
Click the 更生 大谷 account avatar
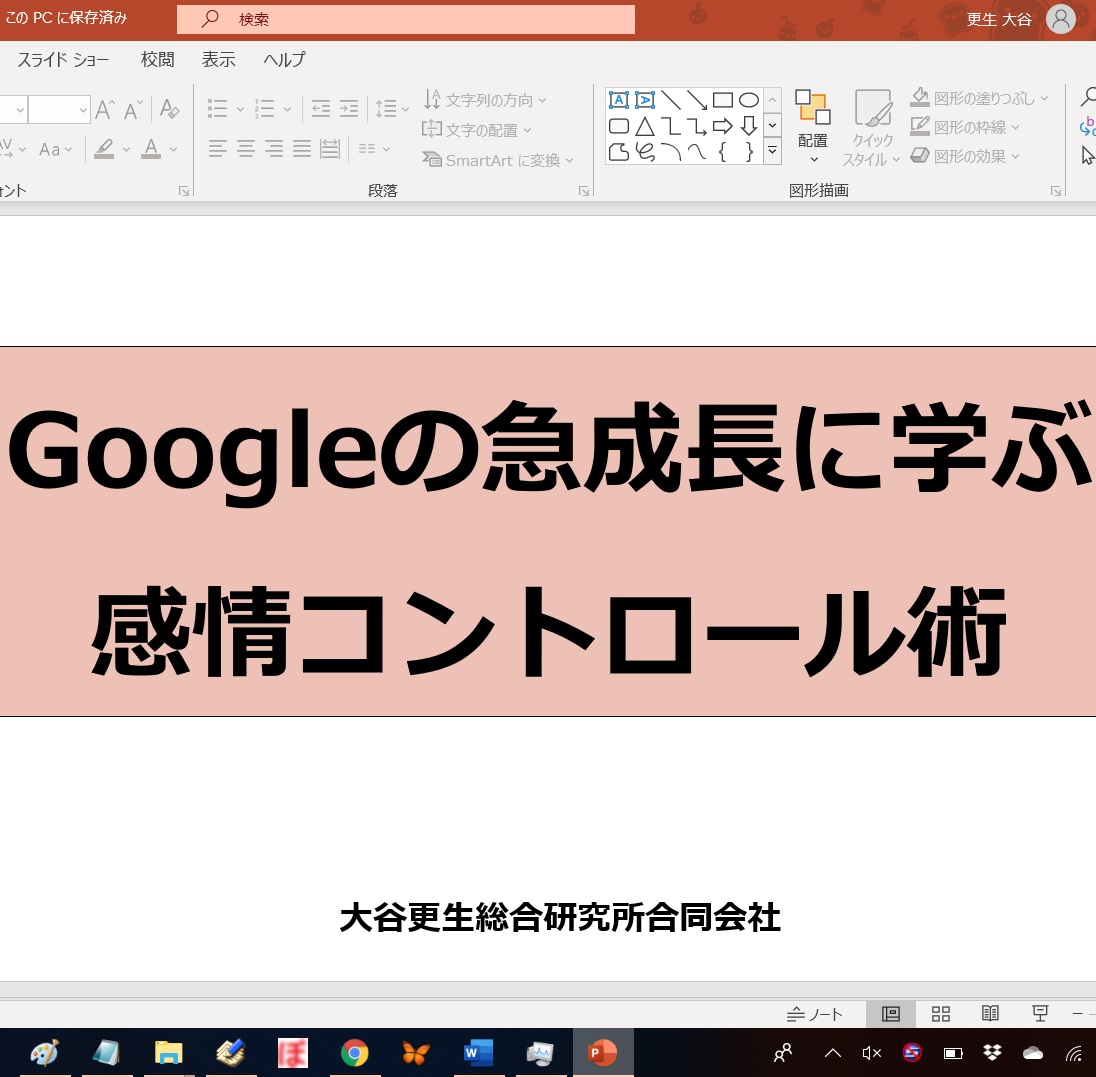1060,20
